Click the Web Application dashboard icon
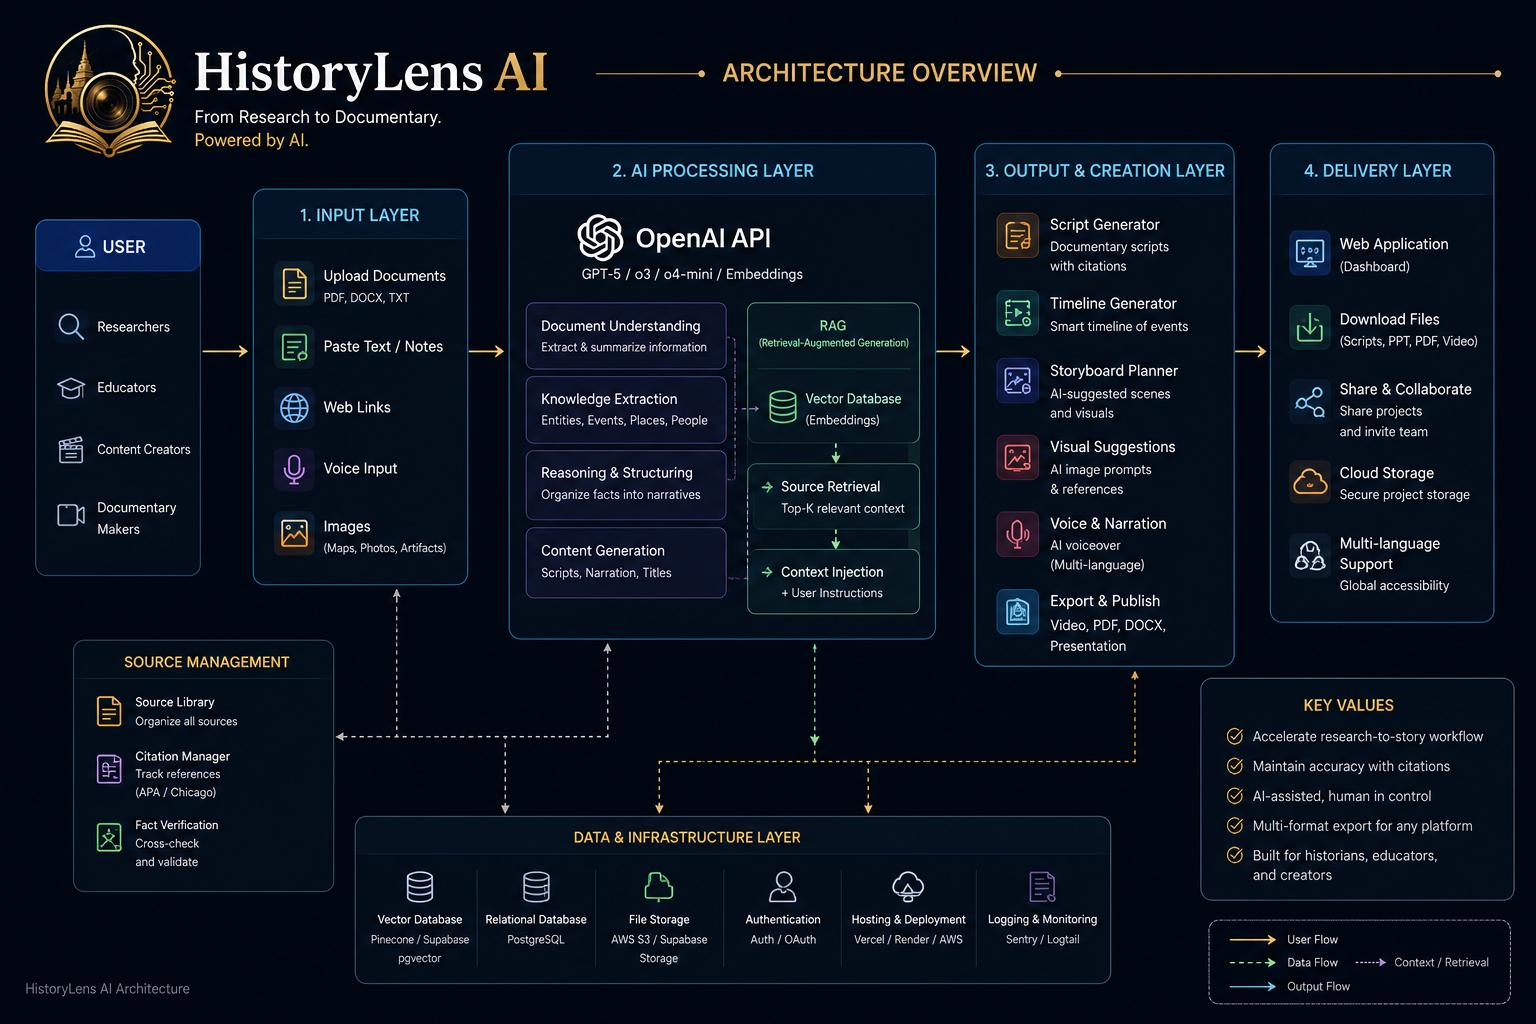 [x=1309, y=252]
